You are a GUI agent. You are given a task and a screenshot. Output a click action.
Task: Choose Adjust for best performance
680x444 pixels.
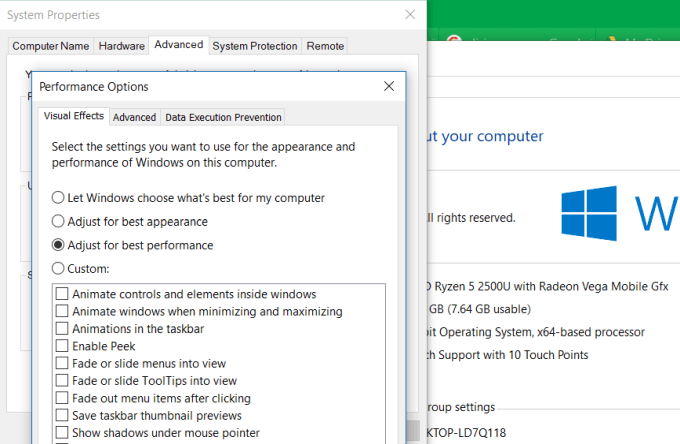(x=59, y=245)
